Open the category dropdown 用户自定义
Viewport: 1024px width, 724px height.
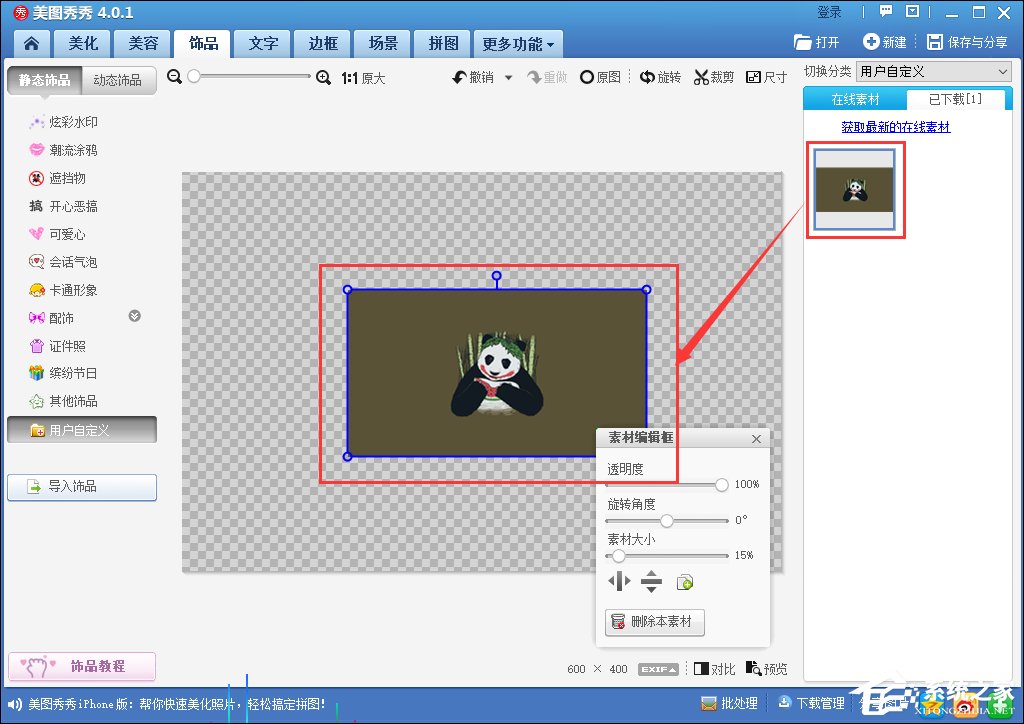[934, 71]
